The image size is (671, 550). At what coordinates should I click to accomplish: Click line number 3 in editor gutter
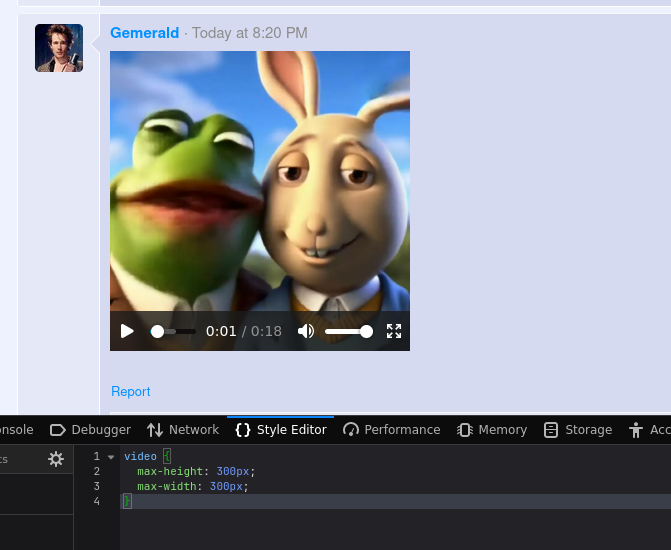pos(97,486)
